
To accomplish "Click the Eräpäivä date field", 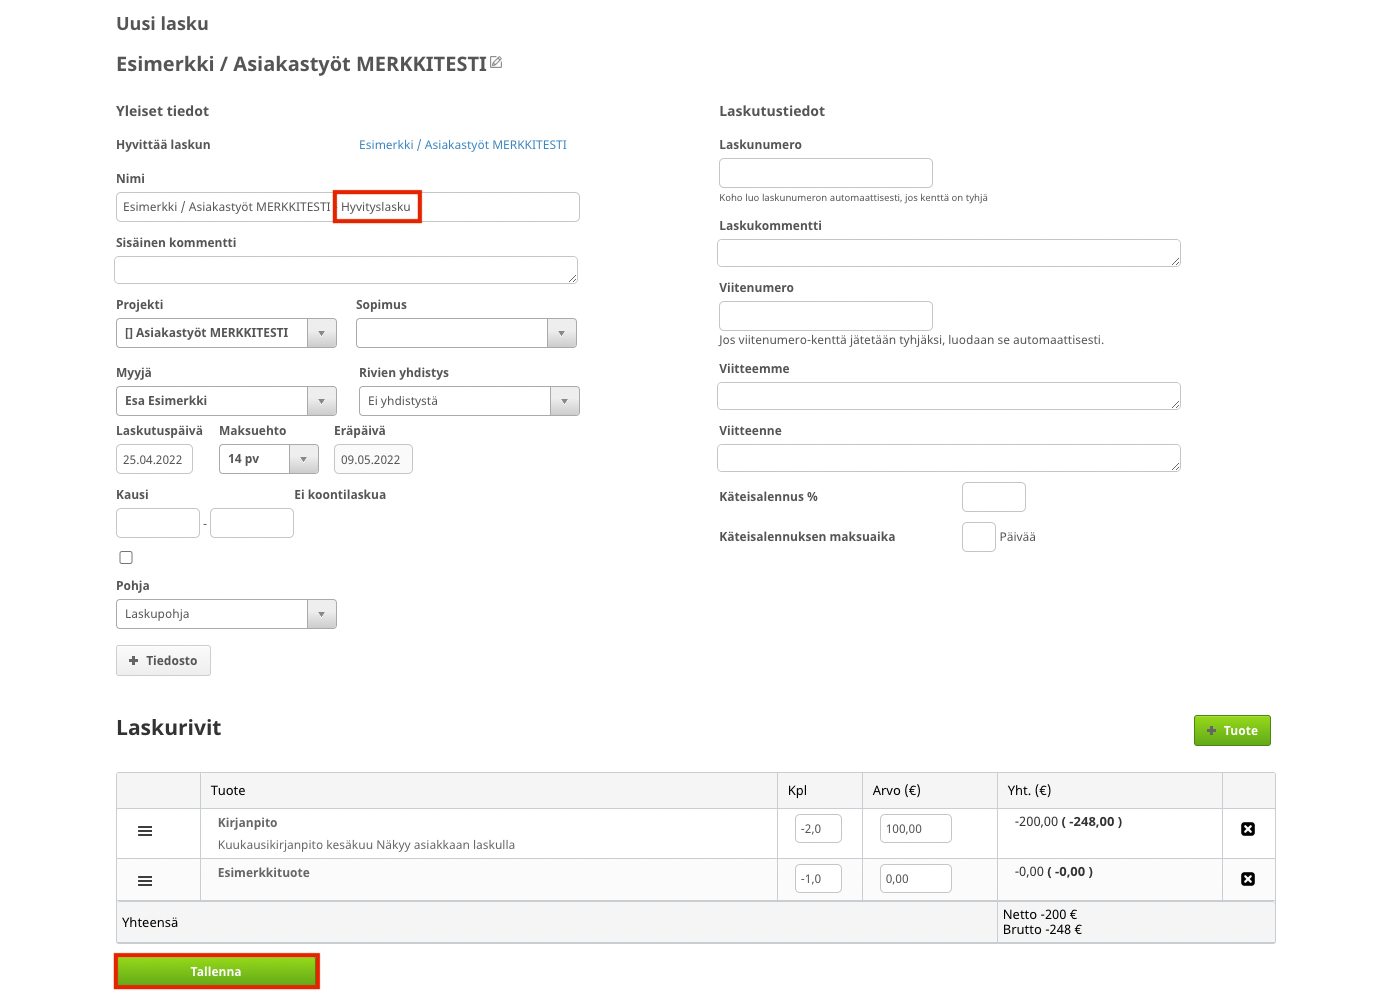I will click(x=373, y=459).
